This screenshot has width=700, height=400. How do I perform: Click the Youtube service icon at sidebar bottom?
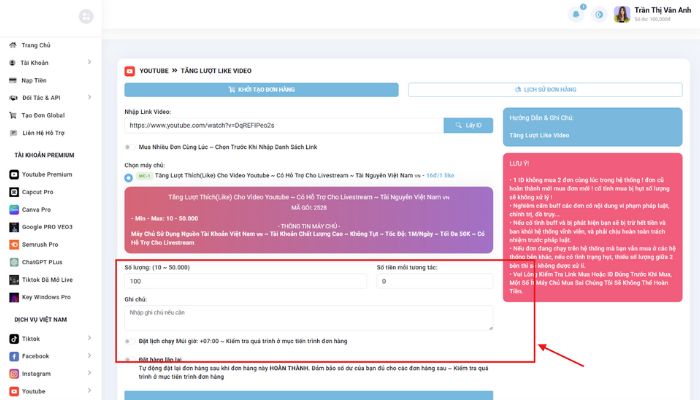(14, 392)
